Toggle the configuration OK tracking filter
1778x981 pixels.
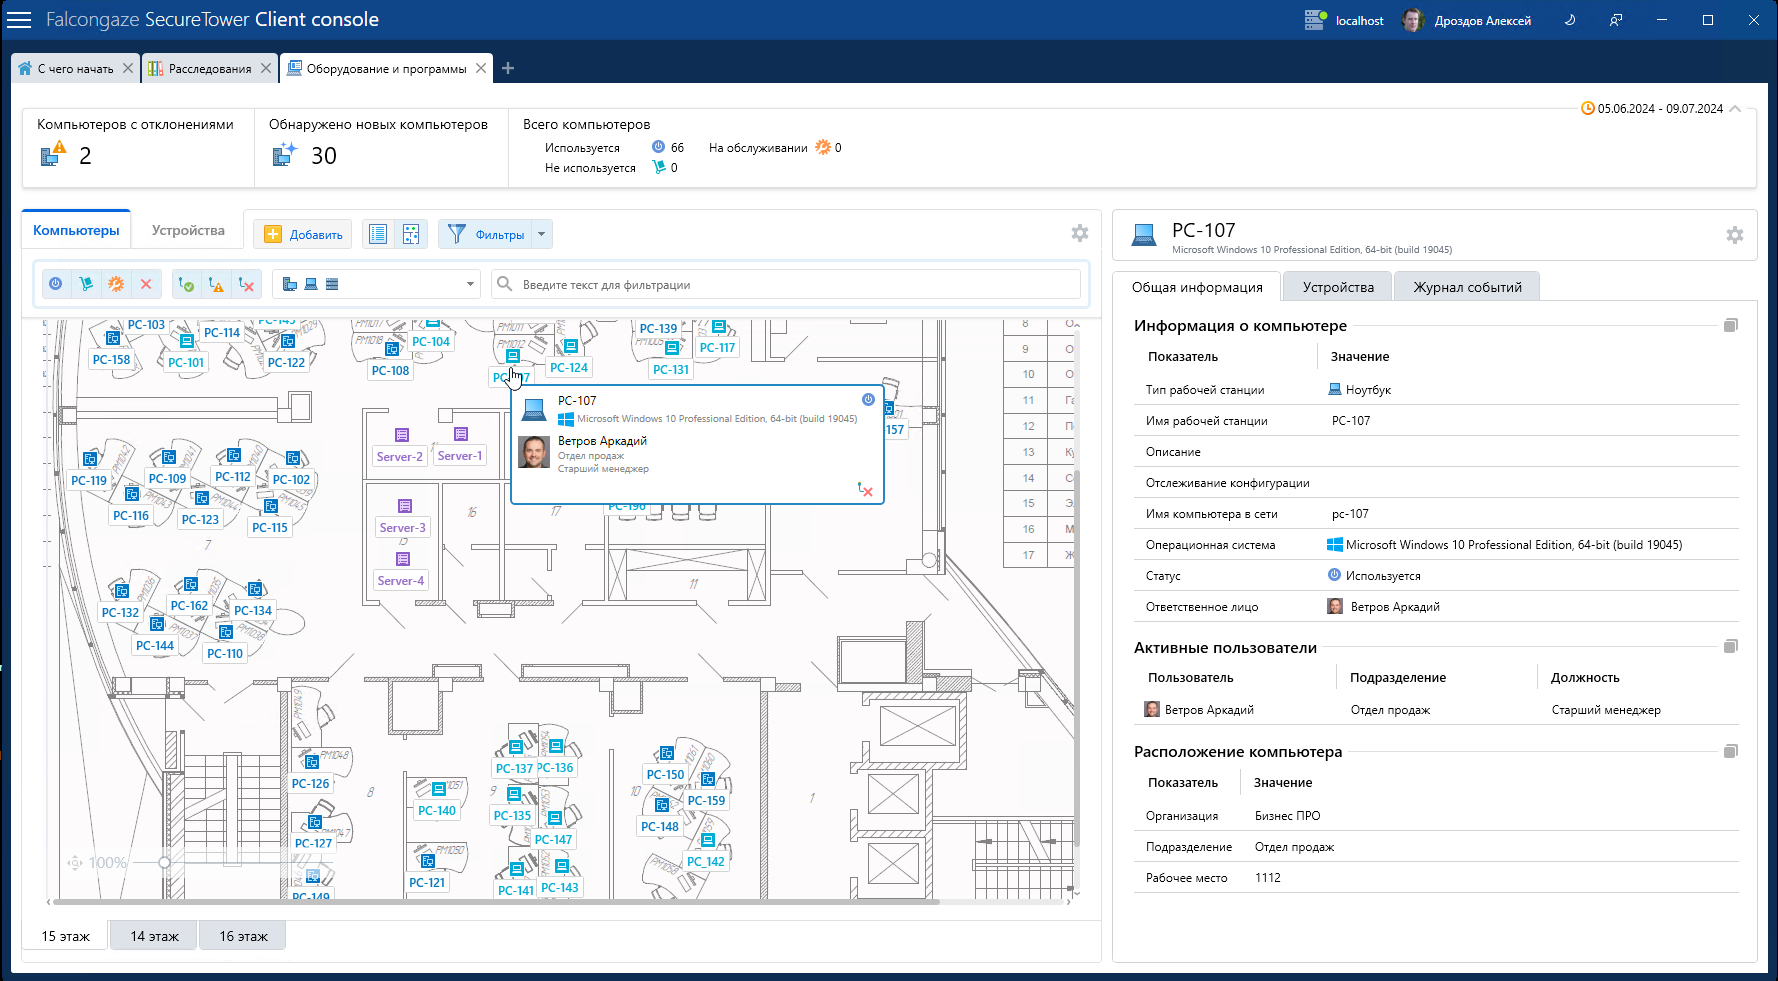pos(186,285)
